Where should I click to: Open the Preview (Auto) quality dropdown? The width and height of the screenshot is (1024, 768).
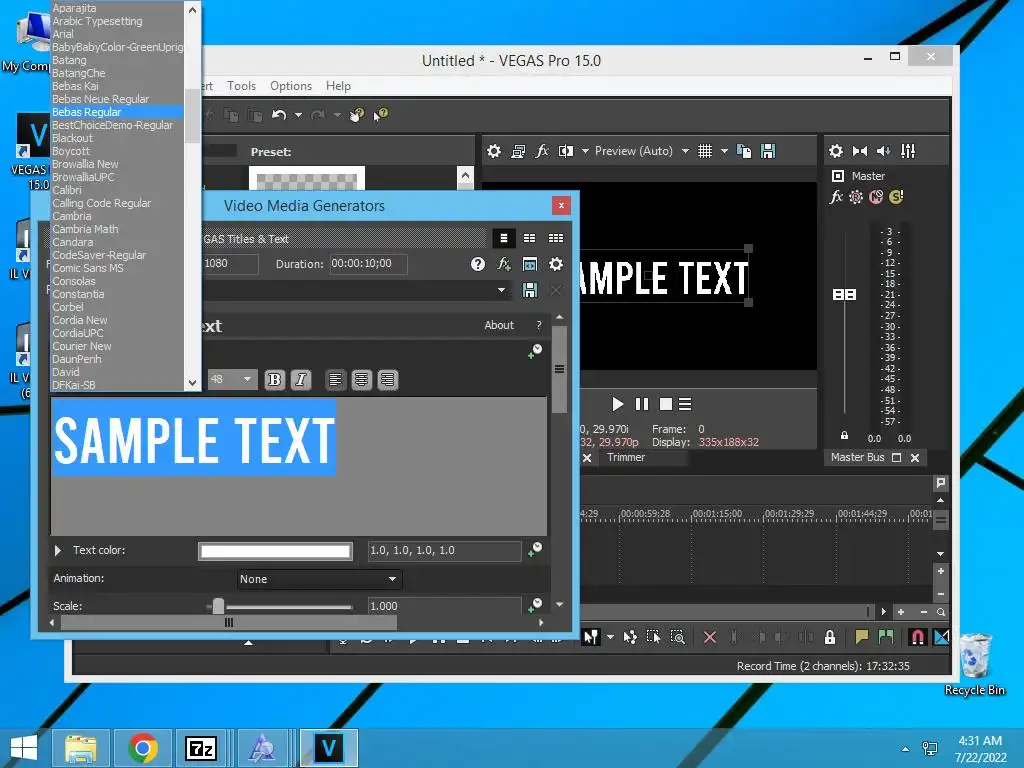(x=685, y=152)
